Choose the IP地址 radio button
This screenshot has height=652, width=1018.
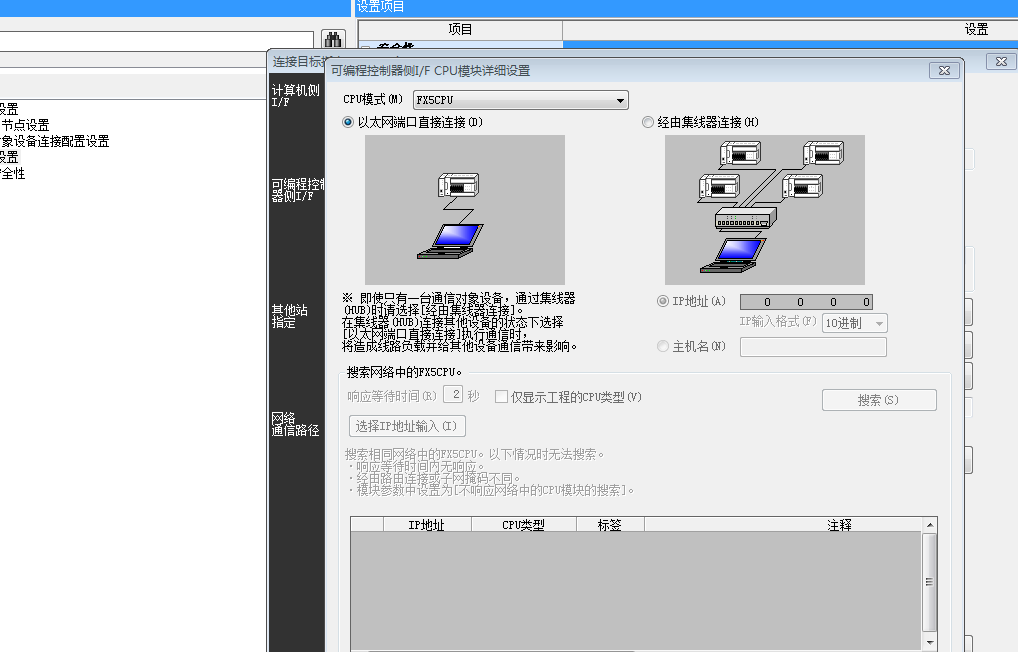coord(663,301)
